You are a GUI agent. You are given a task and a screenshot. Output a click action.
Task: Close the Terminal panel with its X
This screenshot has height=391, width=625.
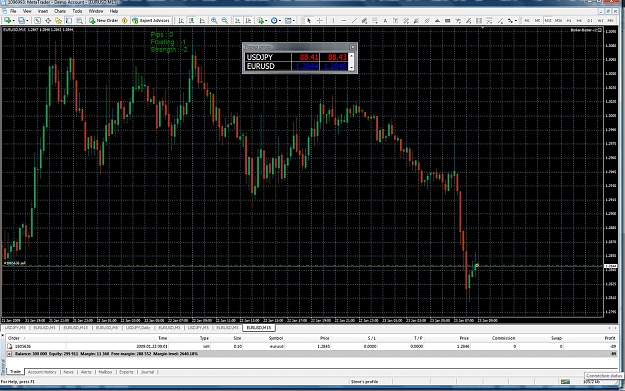[3, 335]
